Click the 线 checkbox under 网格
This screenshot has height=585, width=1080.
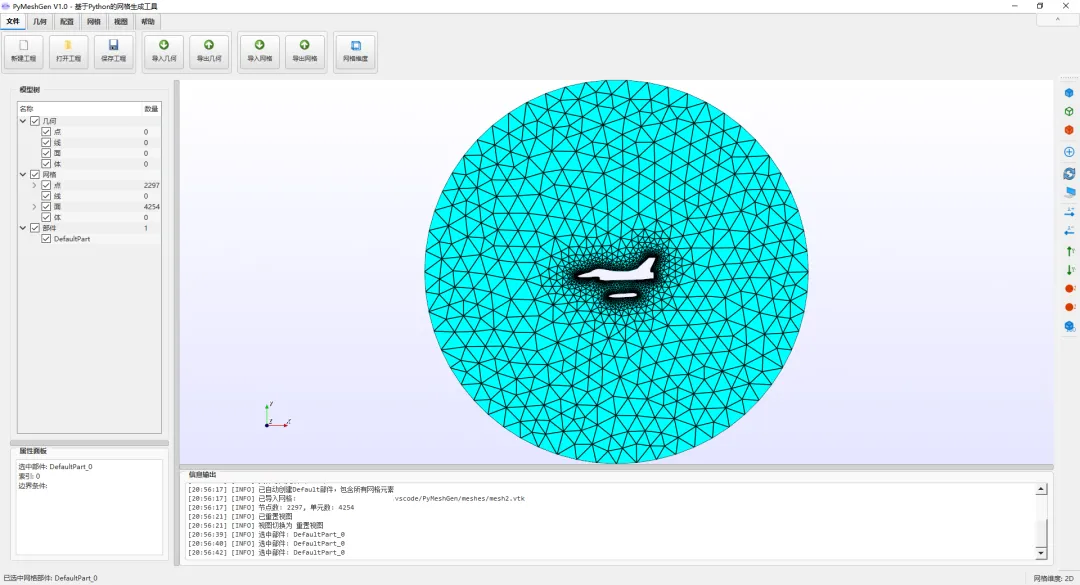(46, 196)
